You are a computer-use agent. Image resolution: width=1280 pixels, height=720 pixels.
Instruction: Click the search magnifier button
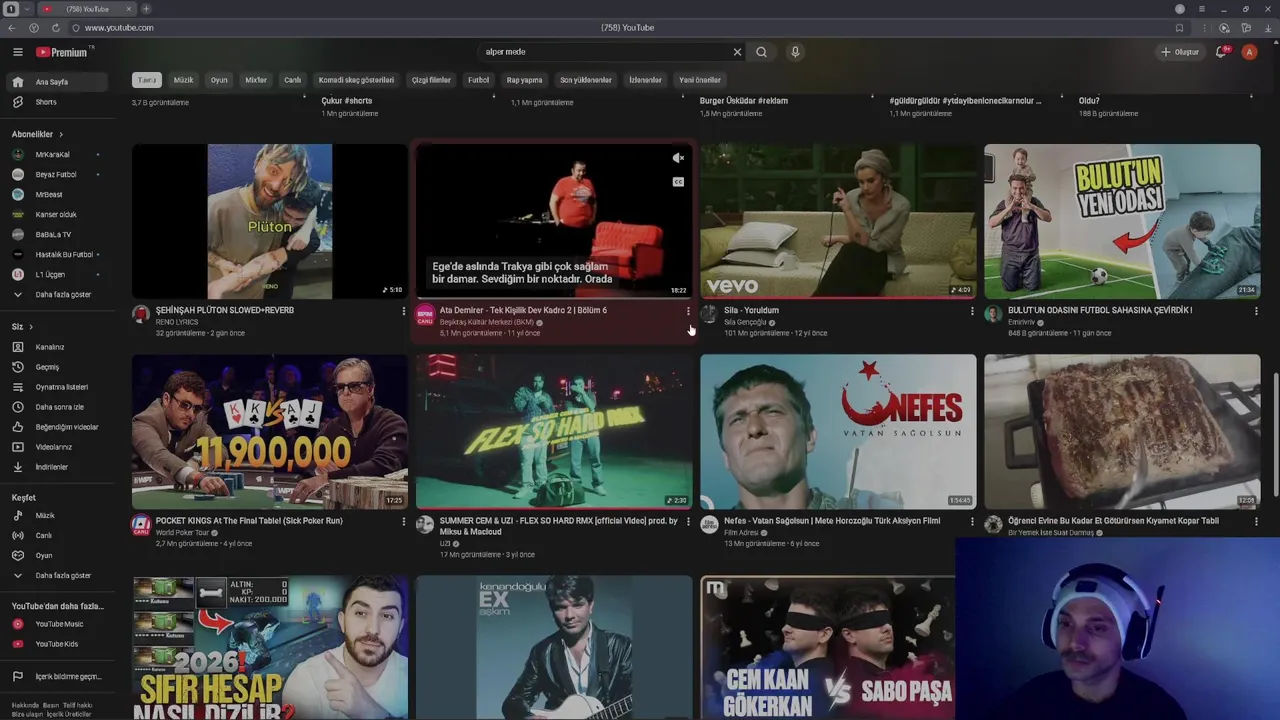click(761, 52)
